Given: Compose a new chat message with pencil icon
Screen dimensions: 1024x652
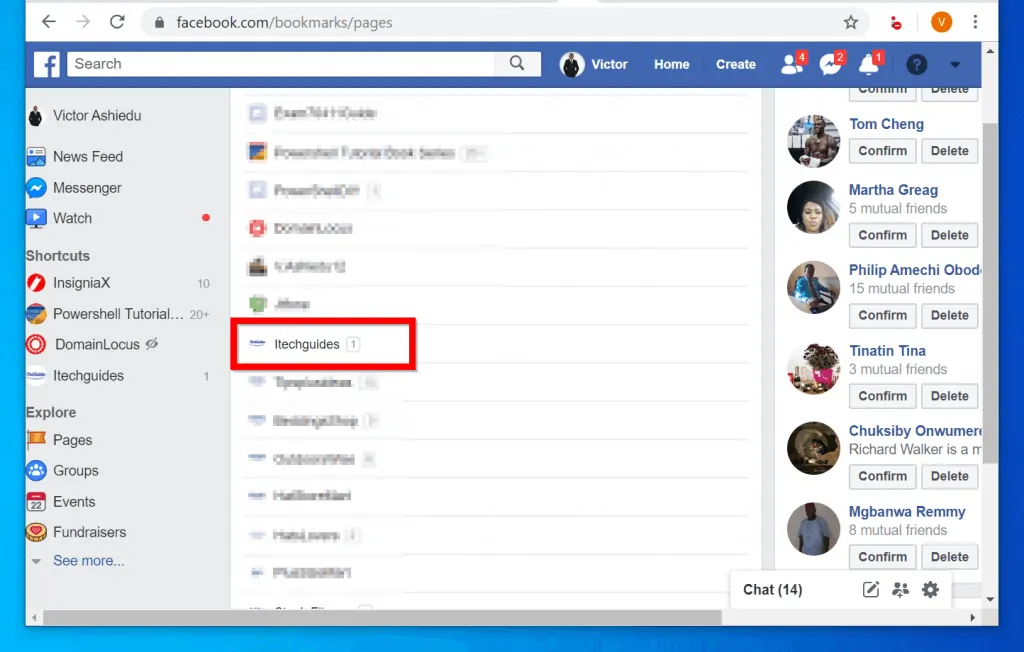Looking at the screenshot, I should pos(870,590).
